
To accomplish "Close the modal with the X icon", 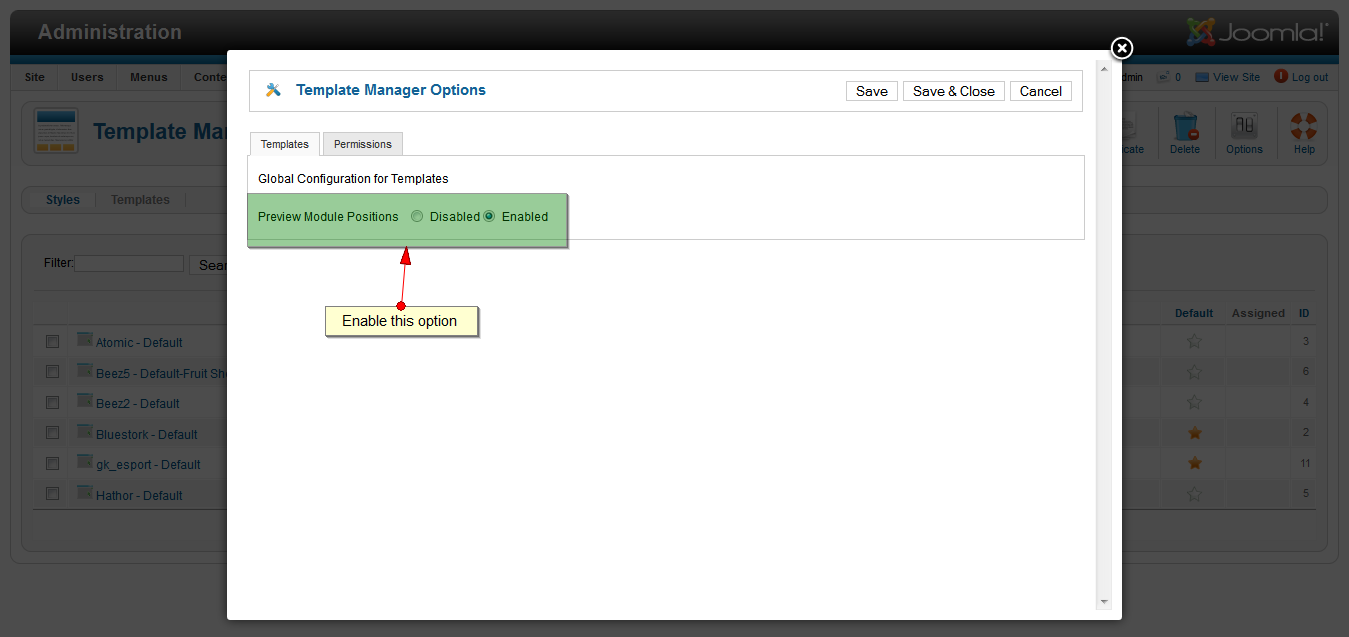I will click(x=1122, y=48).
